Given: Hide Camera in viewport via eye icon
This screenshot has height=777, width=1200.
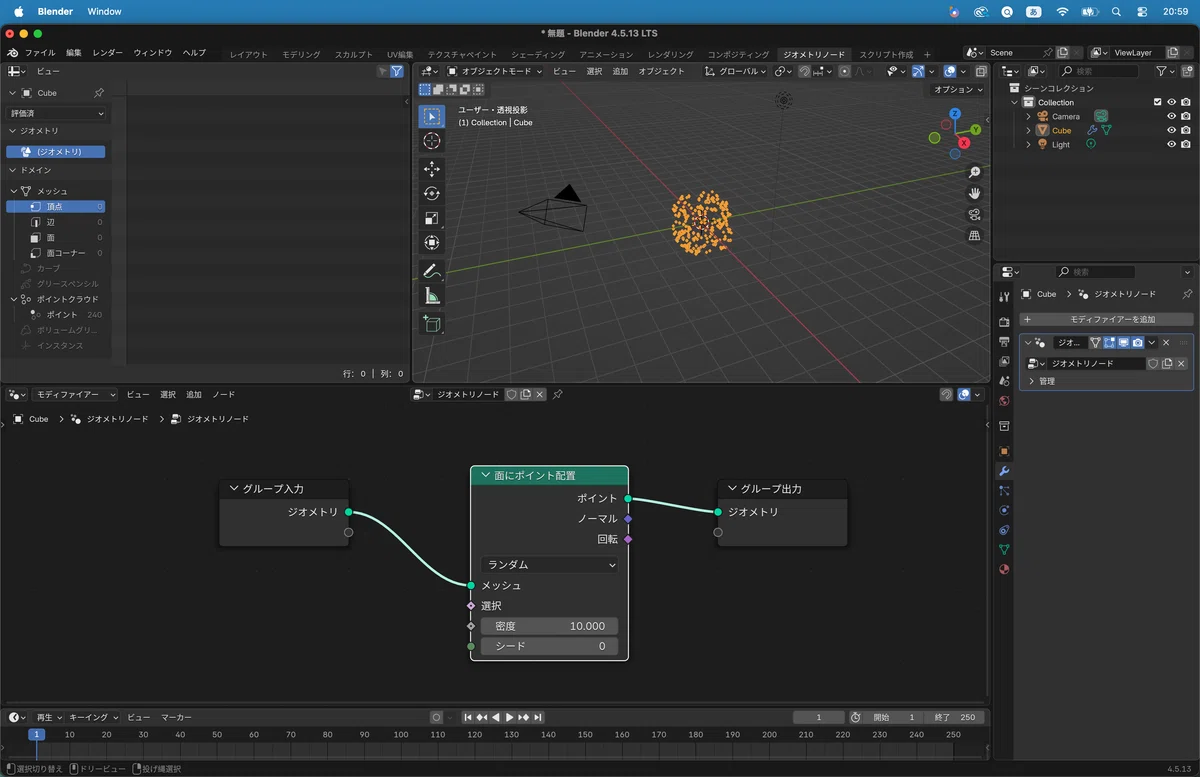Looking at the screenshot, I should [1172, 116].
